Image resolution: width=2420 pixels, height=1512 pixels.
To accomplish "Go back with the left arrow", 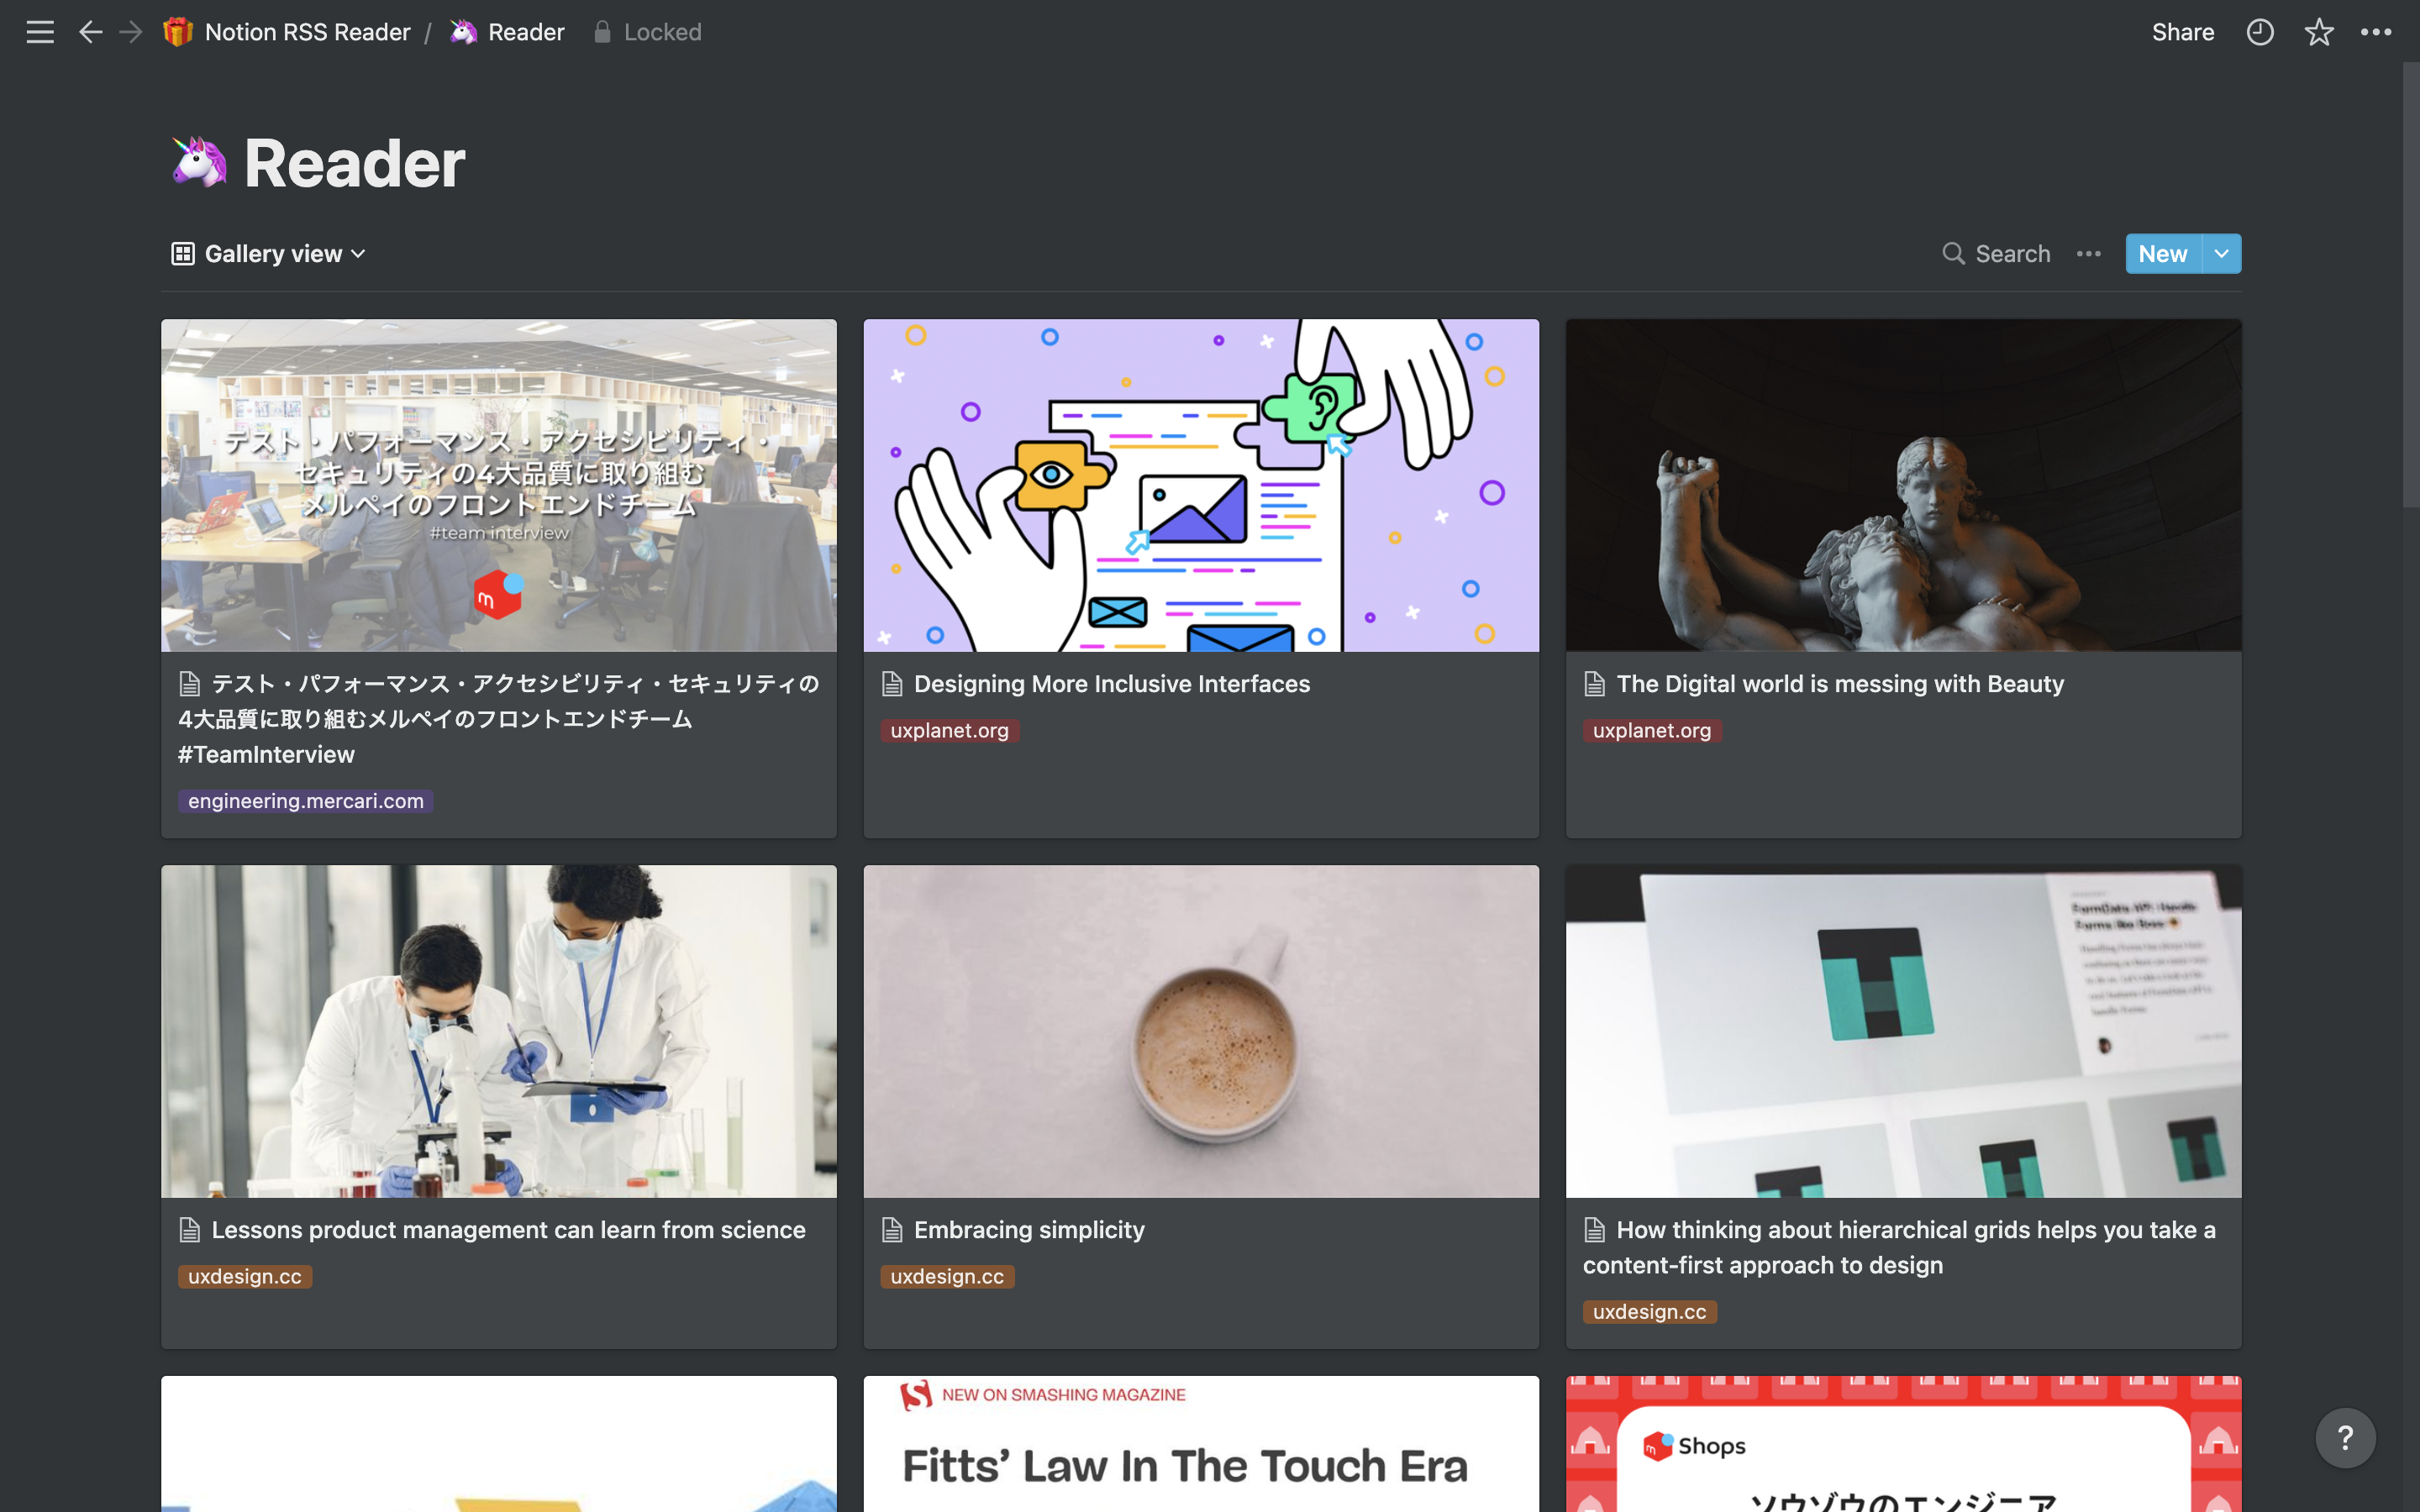I will [x=90, y=32].
